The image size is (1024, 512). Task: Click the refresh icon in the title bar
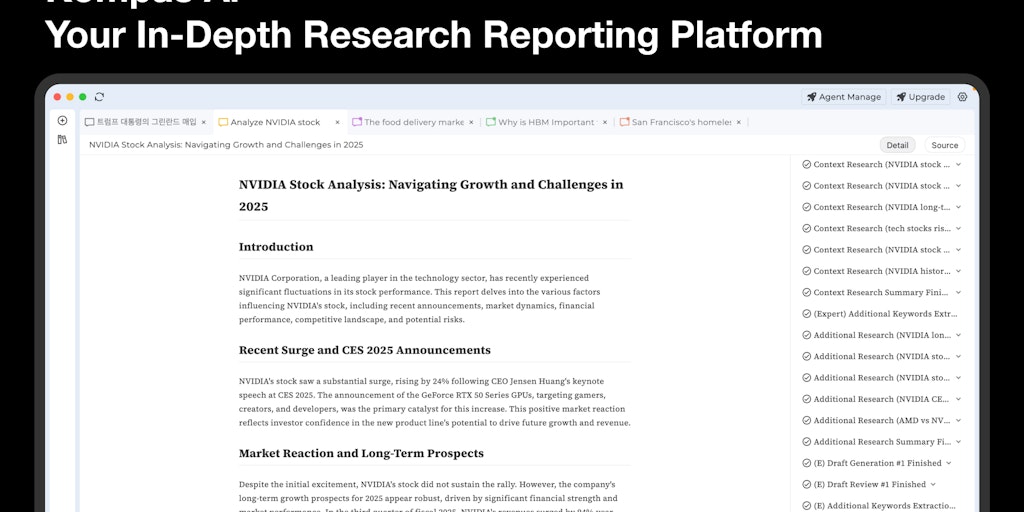[99, 97]
